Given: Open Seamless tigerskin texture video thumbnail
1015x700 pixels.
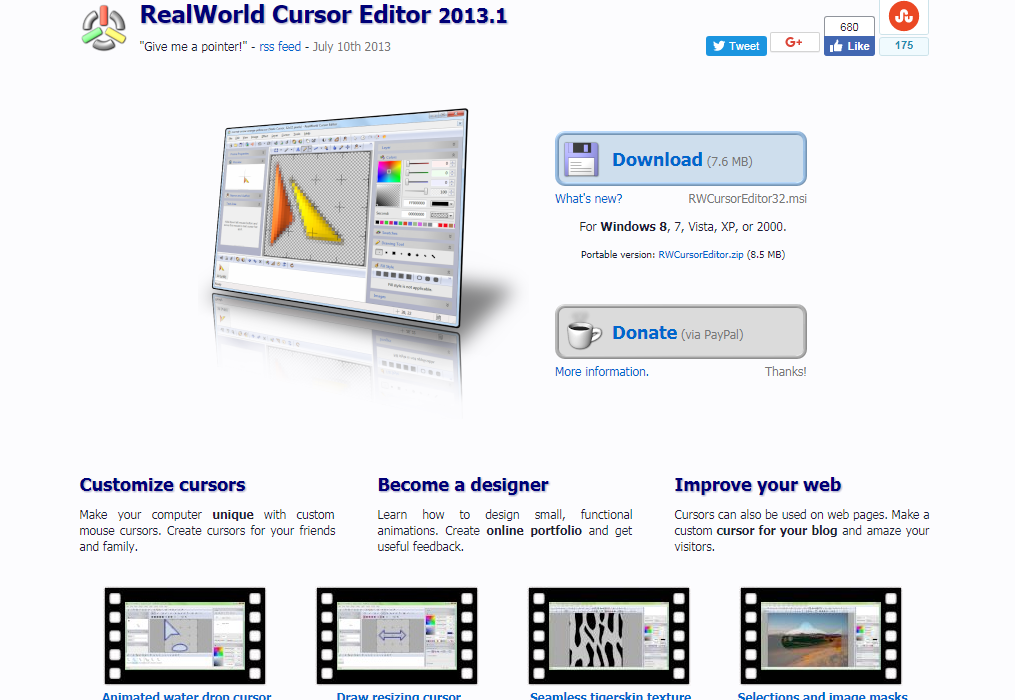Looking at the screenshot, I should pyautogui.click(x=609, y=636).
